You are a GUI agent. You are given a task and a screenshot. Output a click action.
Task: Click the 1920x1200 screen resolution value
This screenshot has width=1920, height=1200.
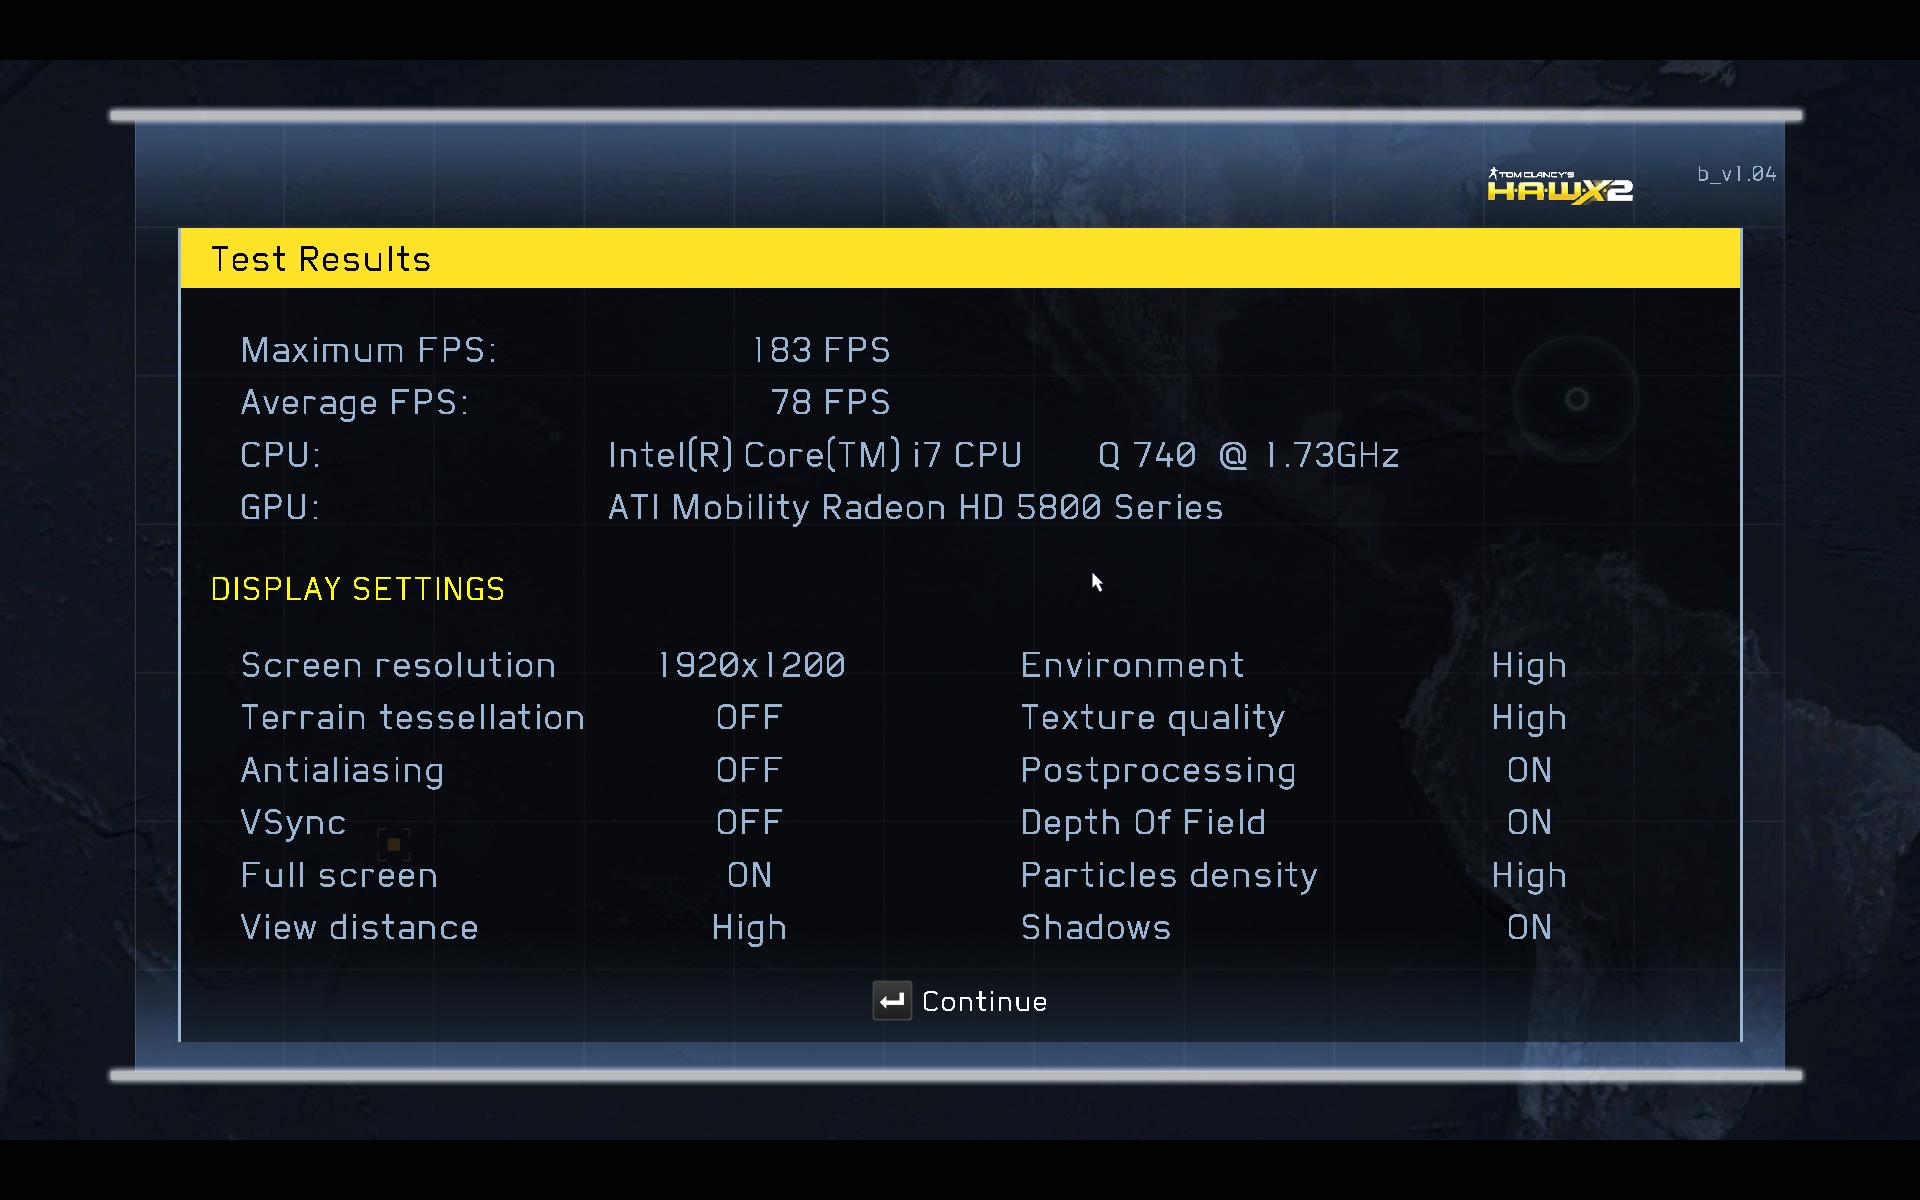[x=751, y=665]
